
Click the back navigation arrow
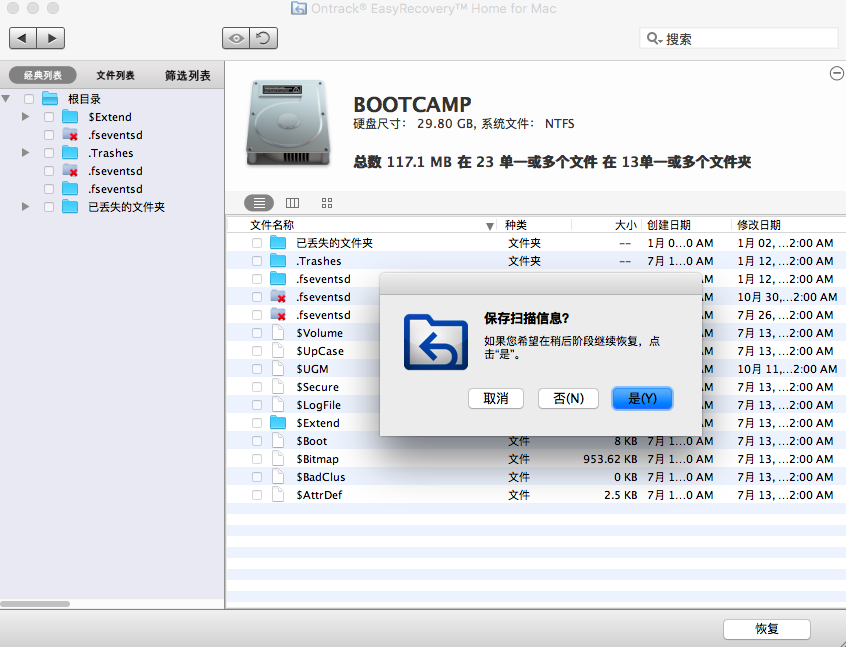pyautogui.click(x=22, y=38)
